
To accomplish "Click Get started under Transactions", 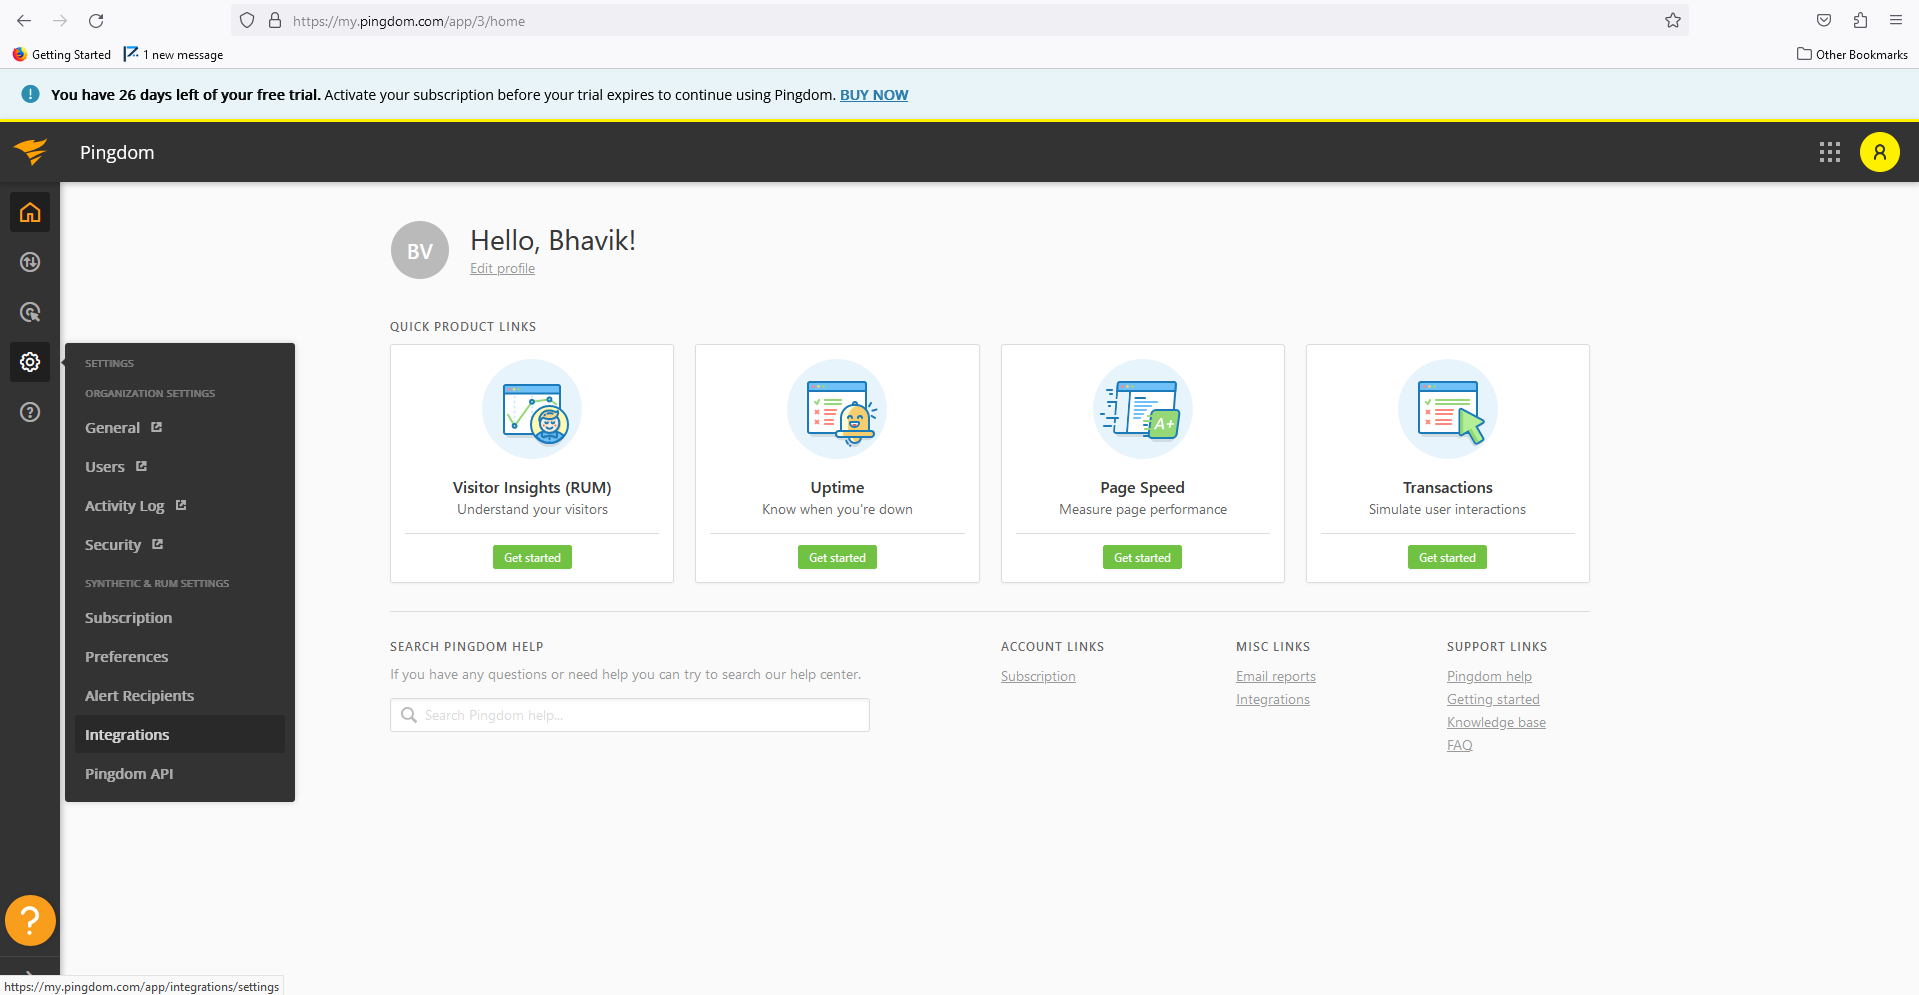I will 1447,557.
